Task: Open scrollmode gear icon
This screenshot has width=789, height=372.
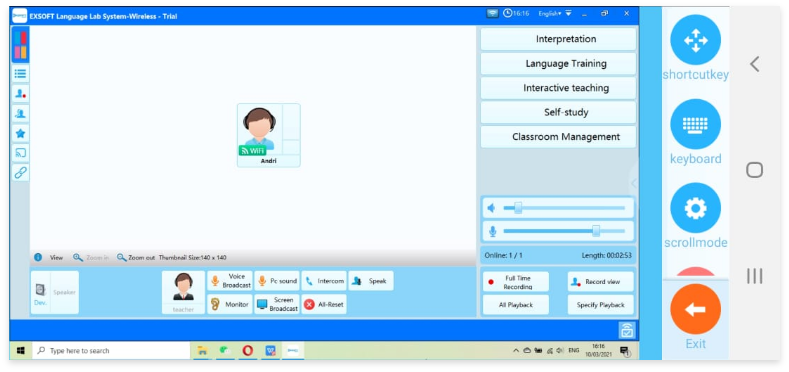Action: click(x=695, y=207)
